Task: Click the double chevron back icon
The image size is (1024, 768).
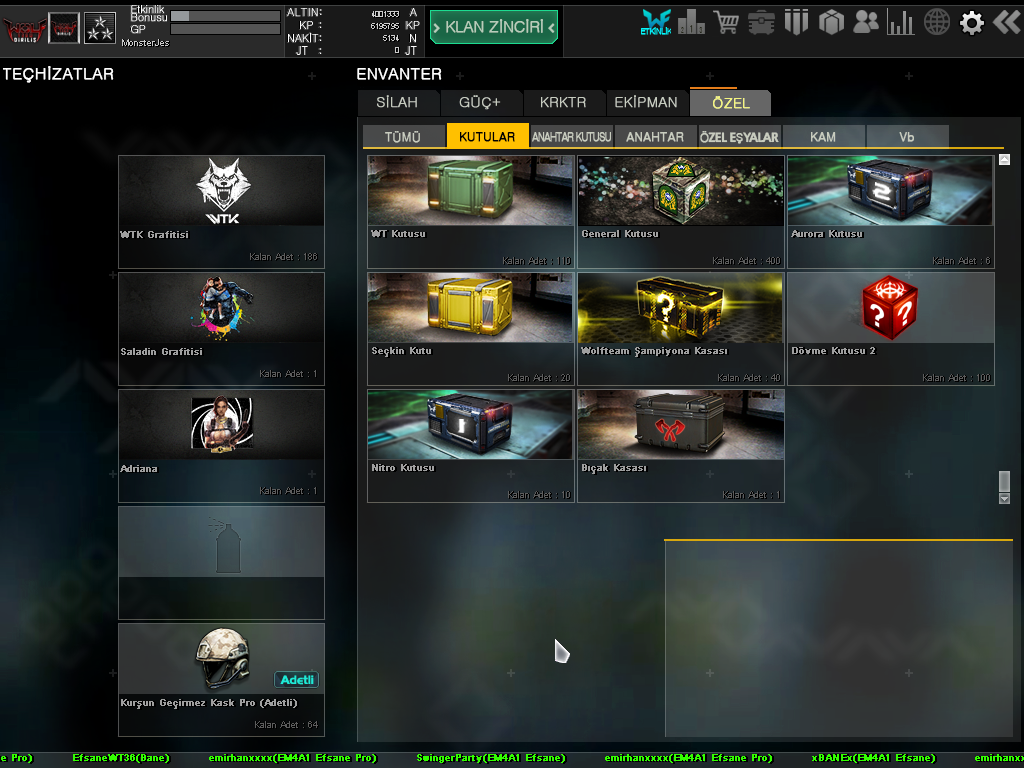Action: (x=1006, y=22)
